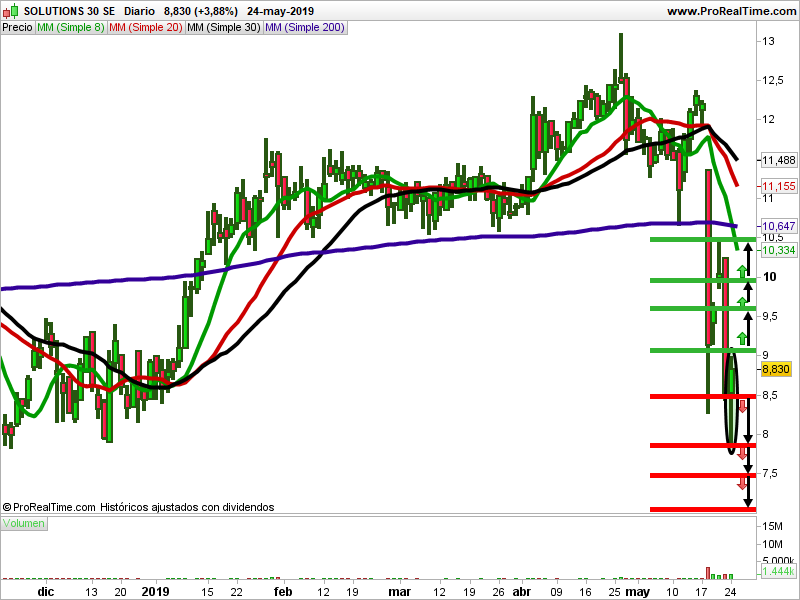This screenshot has height=600, width=800.
Task: Visit the www.ProRealTime.com link
Action: [729, 11]
